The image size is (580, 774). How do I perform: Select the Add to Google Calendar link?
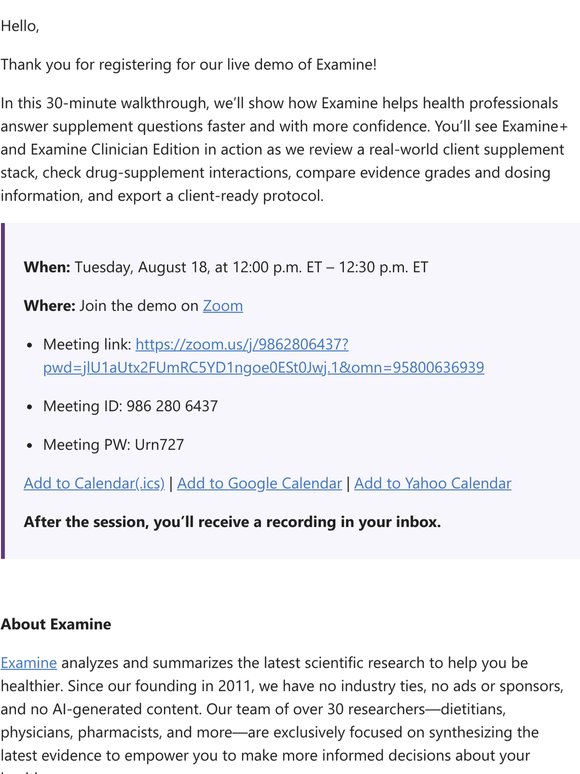[259, 483]
